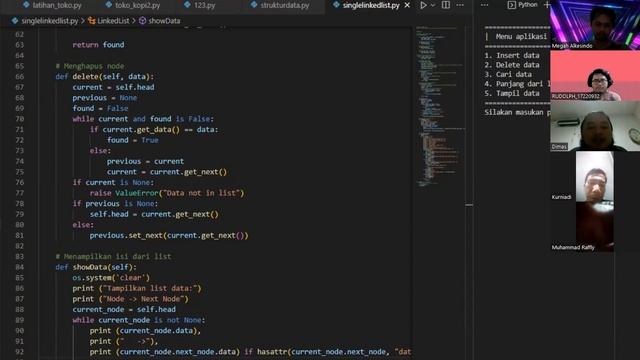Open the showData method breadcrumb
The height and width of the screenshot is (360, 640).
pyautogui.click(x=164, y=21)
